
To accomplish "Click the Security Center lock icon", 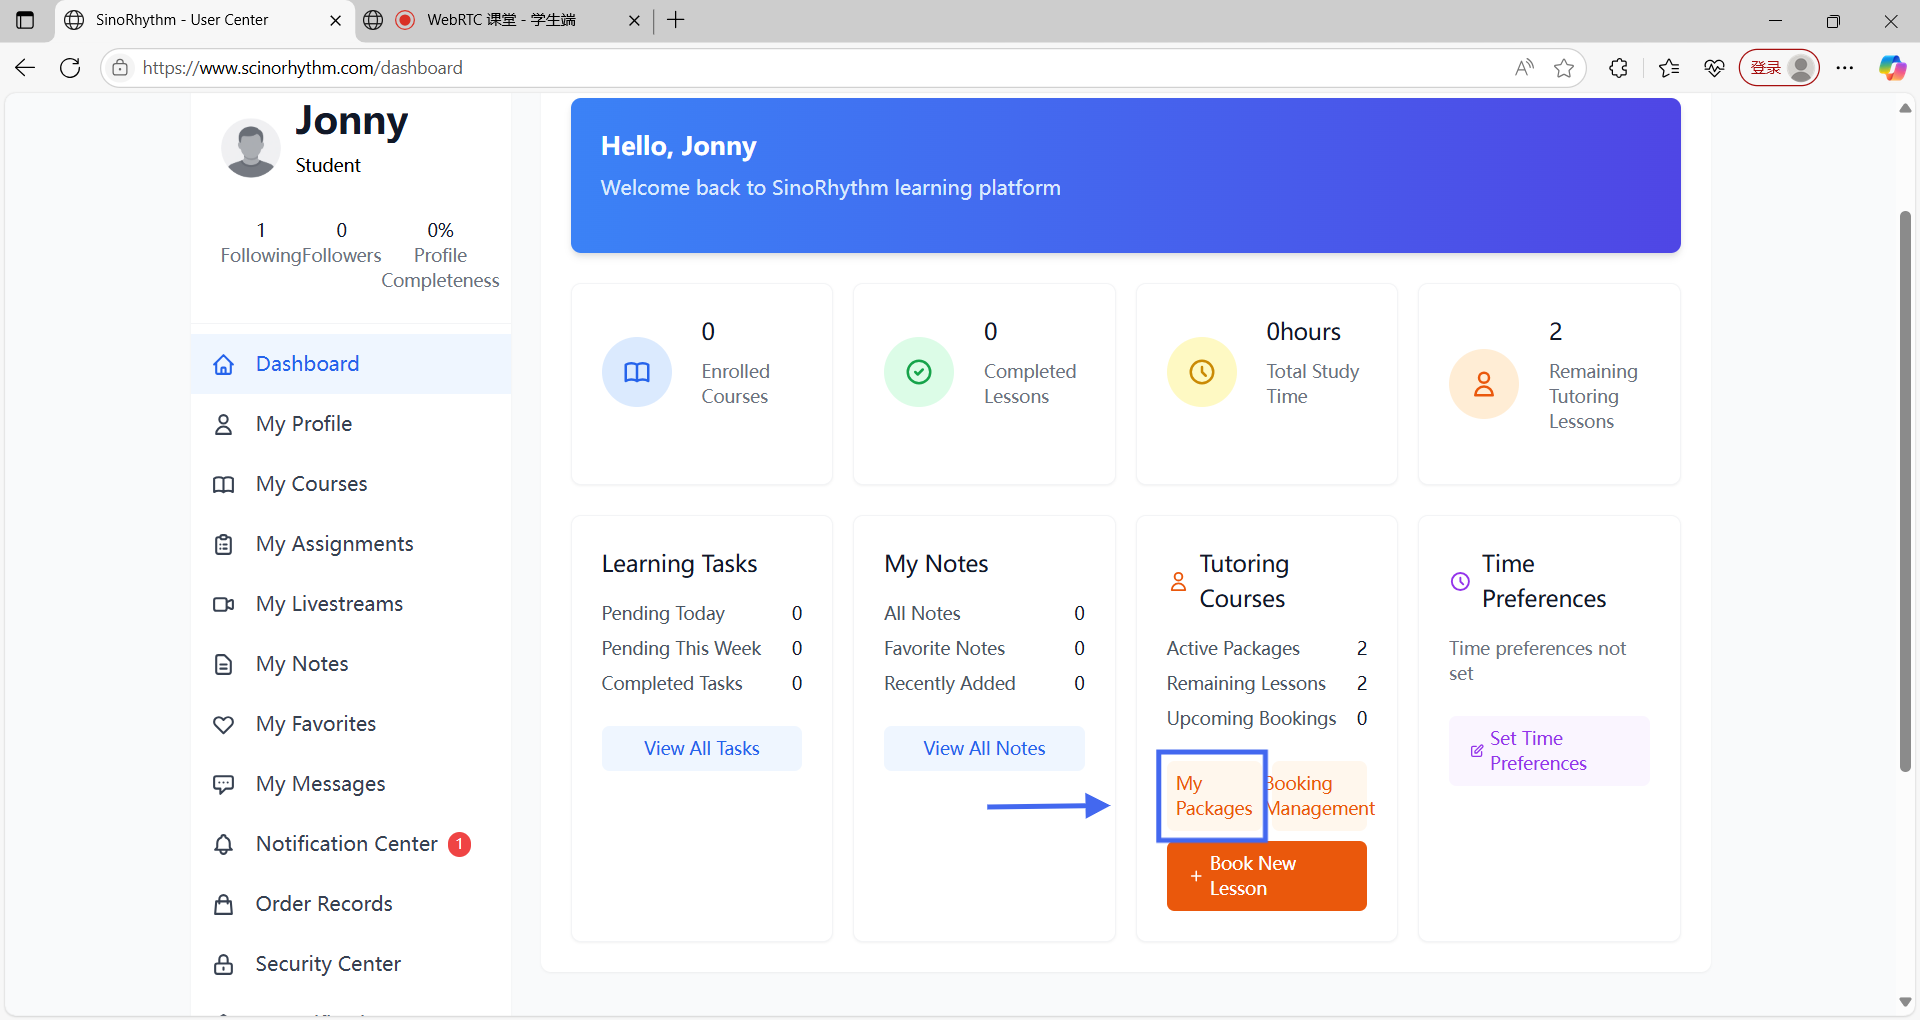I will coord(224,964).
